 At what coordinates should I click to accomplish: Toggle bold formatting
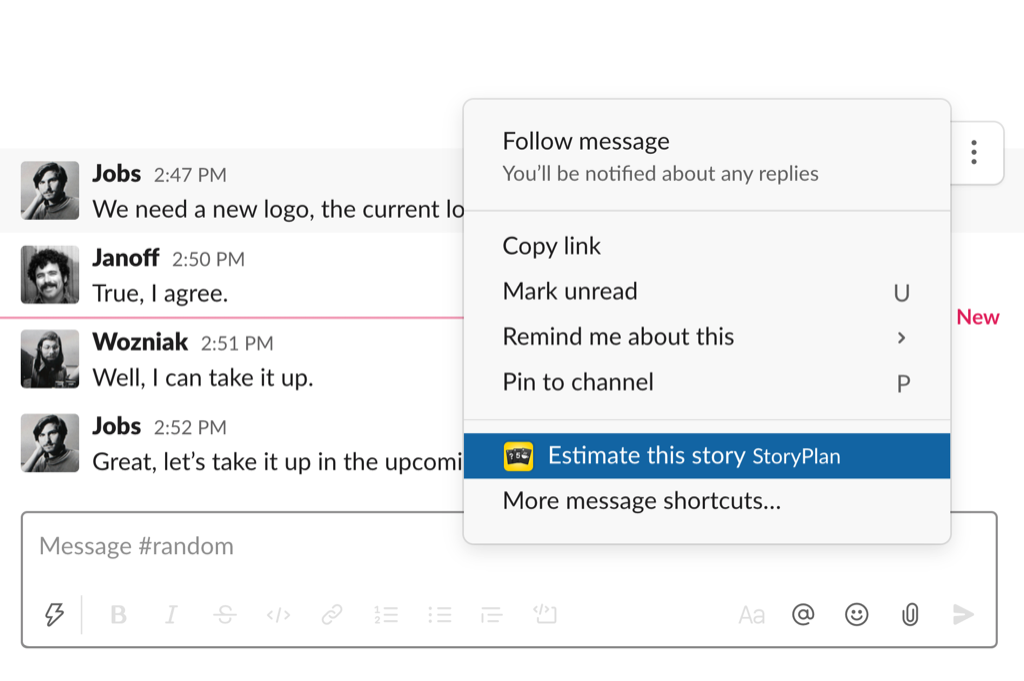point(118,614)
